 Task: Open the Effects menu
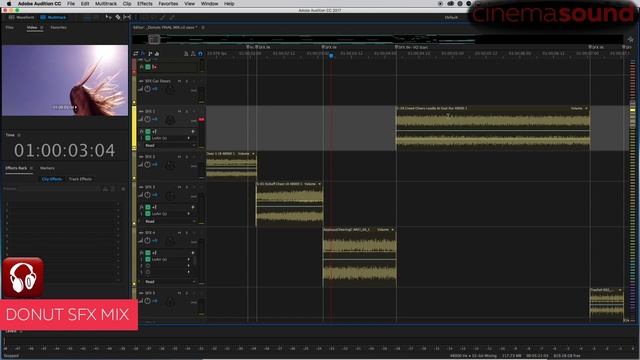coord(144,4)
